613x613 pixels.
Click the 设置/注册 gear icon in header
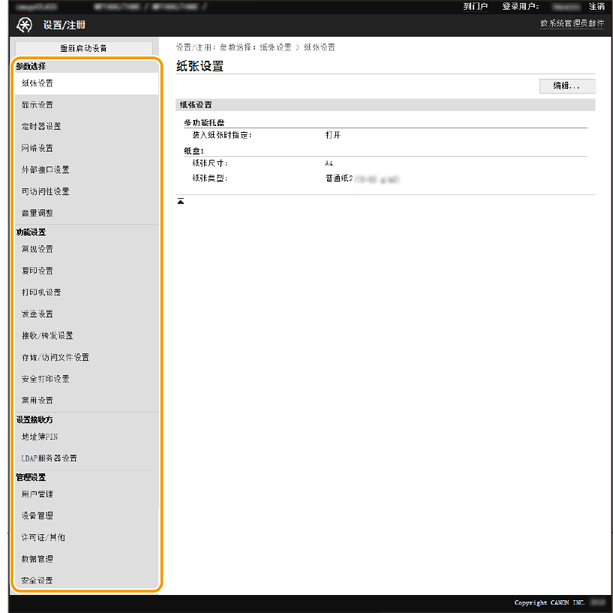coord(26,26)
